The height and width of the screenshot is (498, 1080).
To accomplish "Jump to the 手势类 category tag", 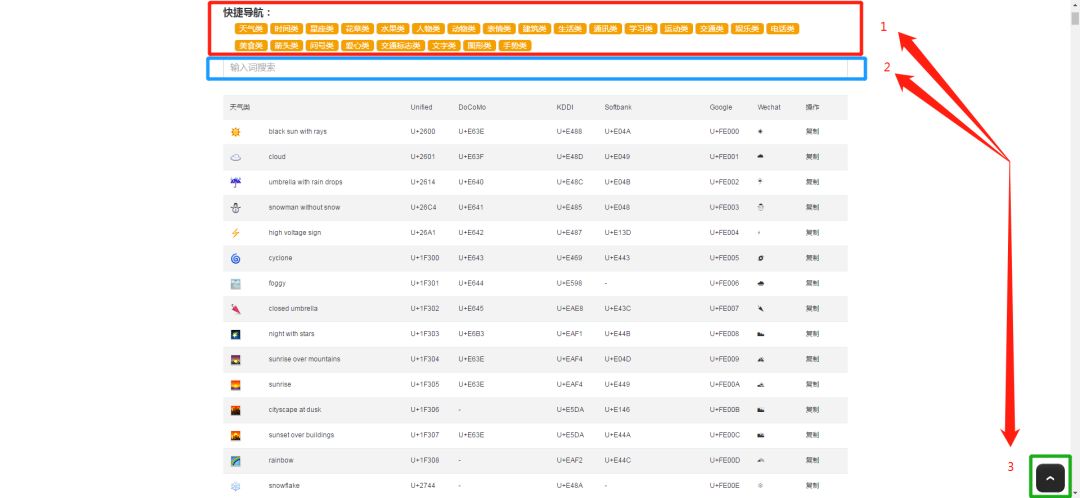I will [515, 45].
